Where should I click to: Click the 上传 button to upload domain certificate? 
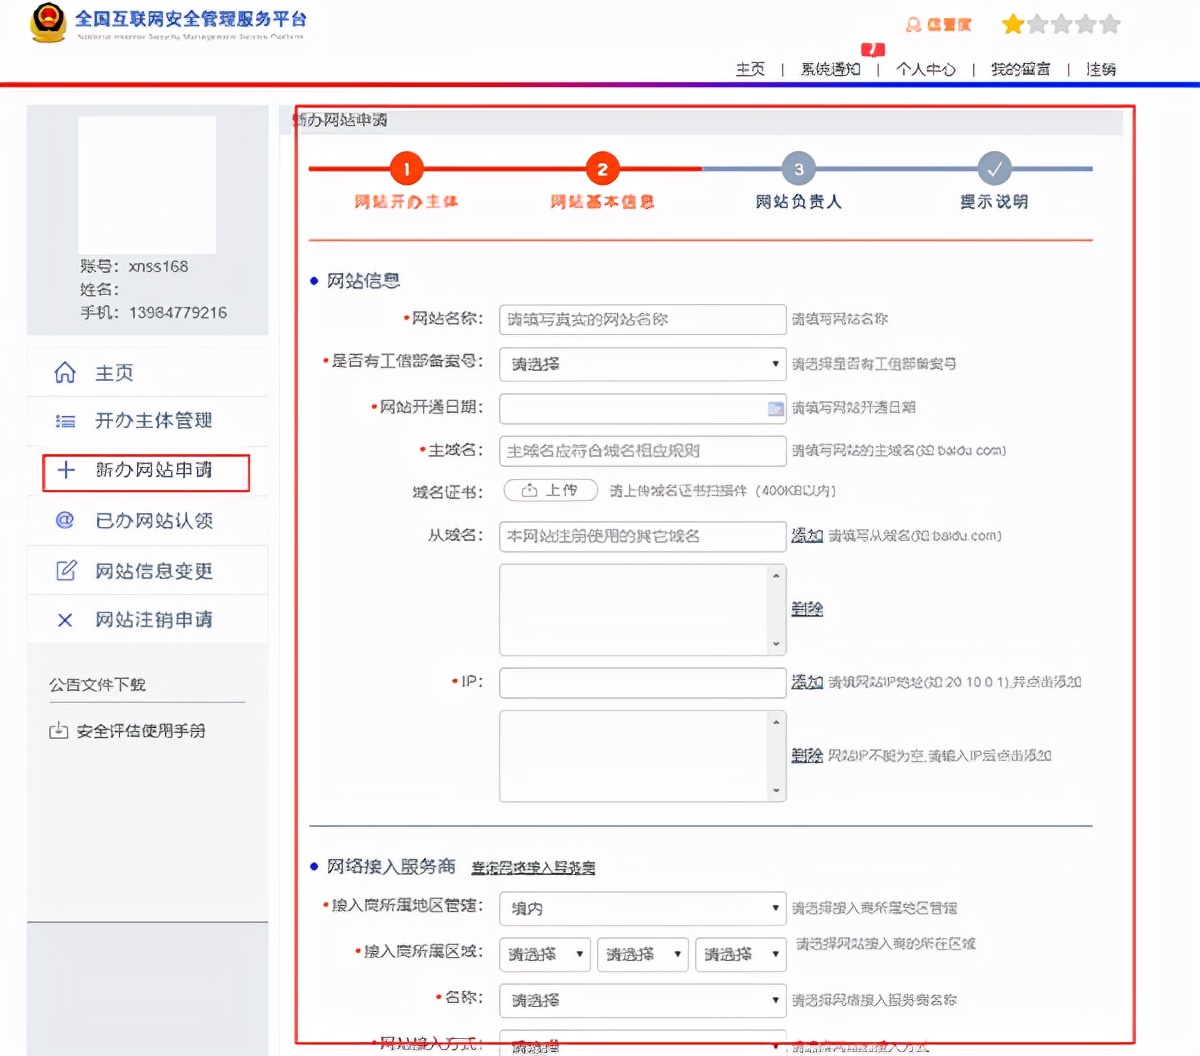point(550,490)
